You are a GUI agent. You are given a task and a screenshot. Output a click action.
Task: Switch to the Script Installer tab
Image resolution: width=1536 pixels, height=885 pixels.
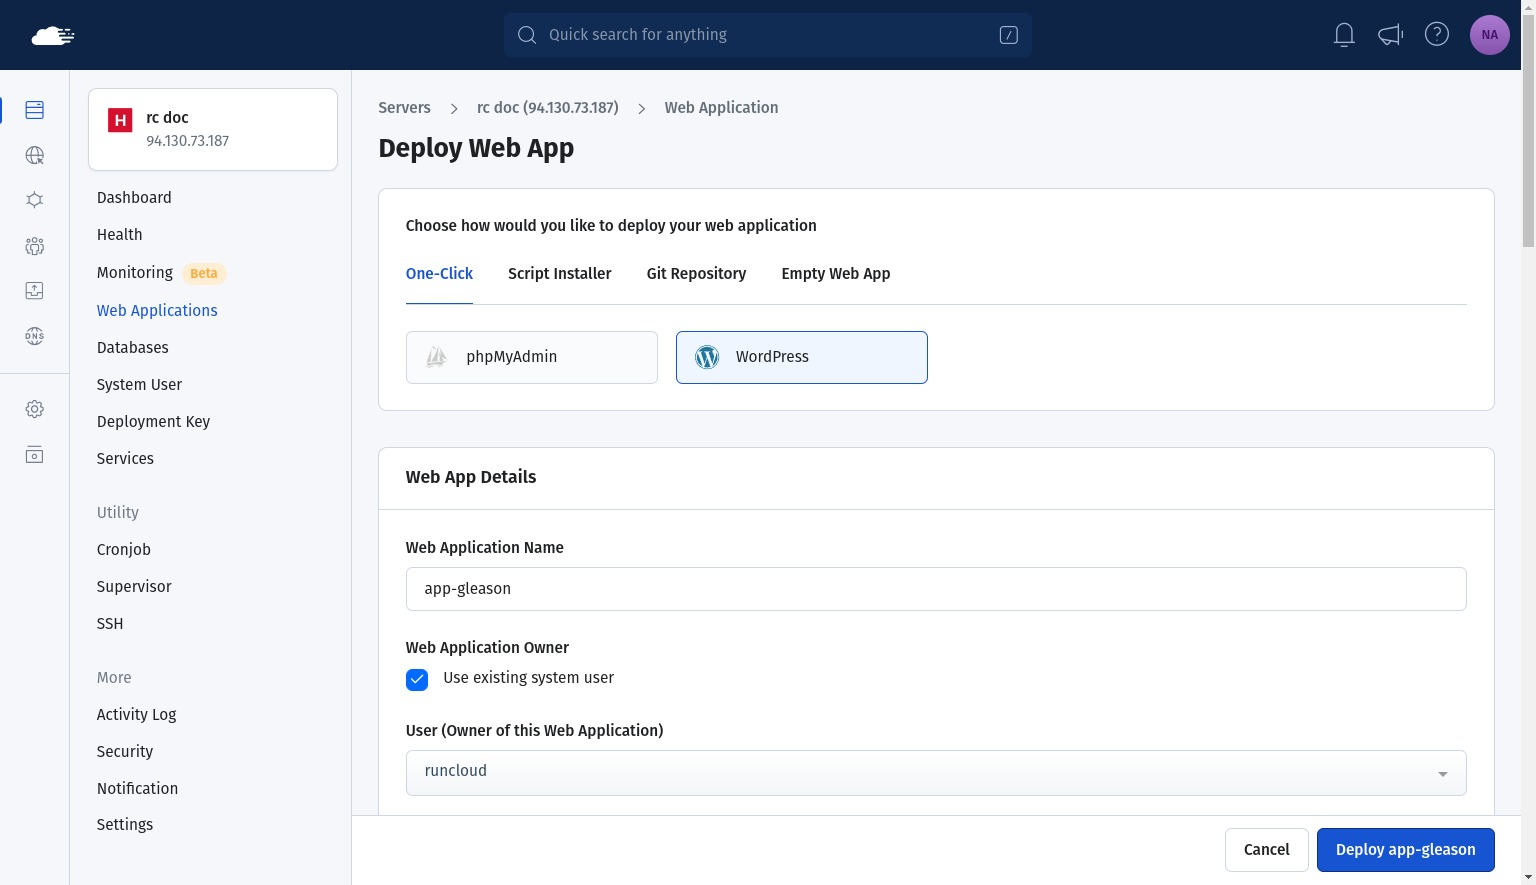[559, 274]
